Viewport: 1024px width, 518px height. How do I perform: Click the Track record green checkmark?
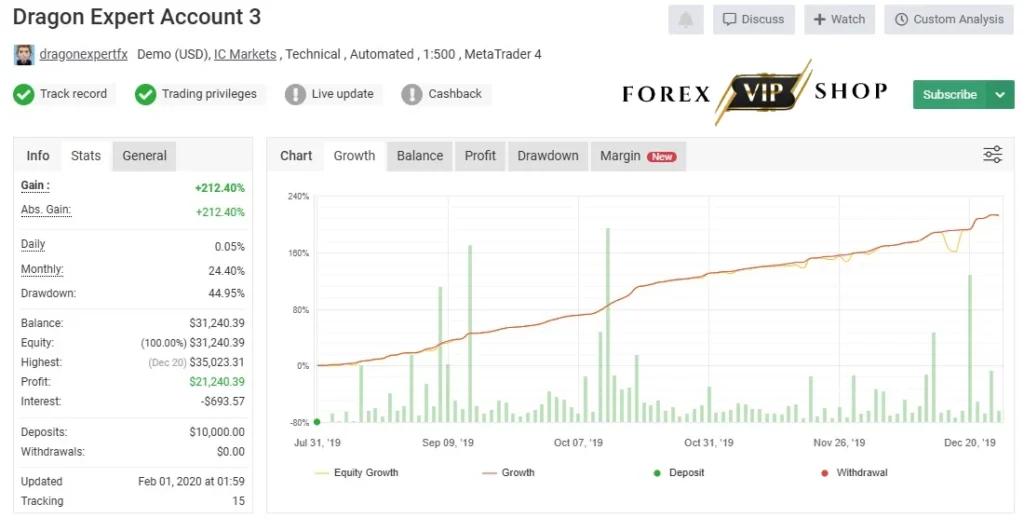(24, 95)
